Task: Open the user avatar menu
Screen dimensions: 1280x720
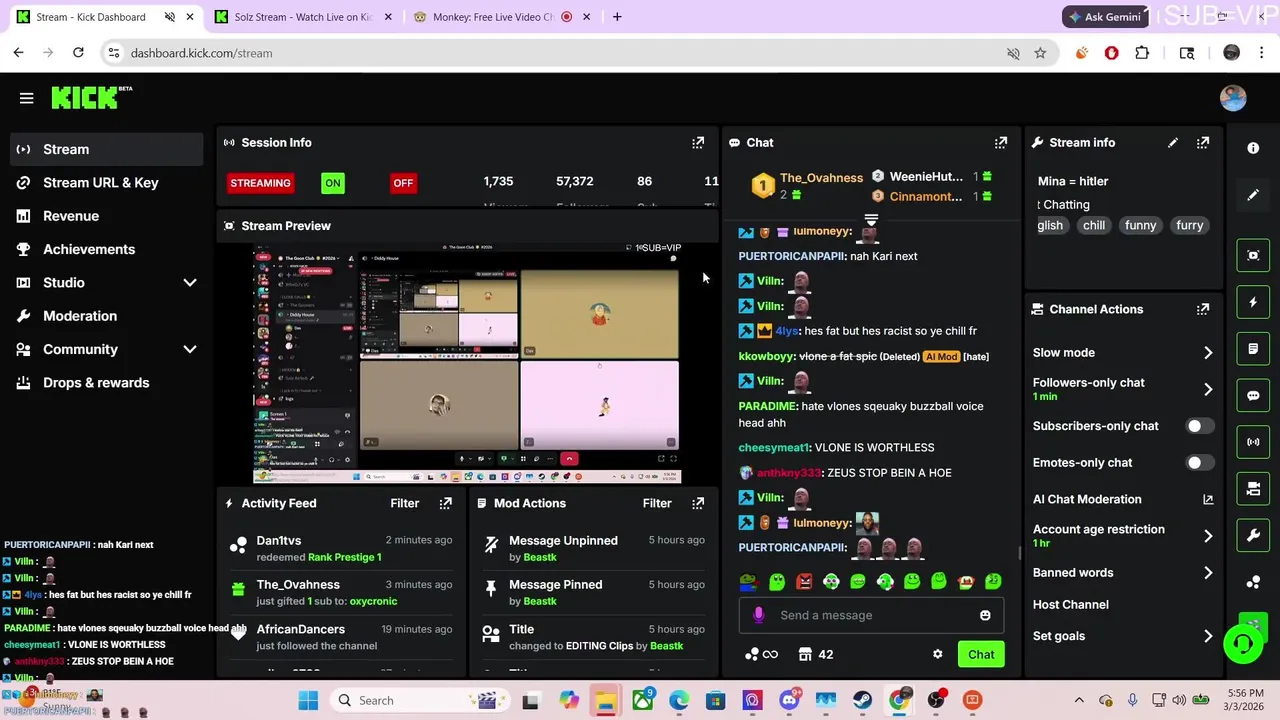Action: (x=1233, y=97)
